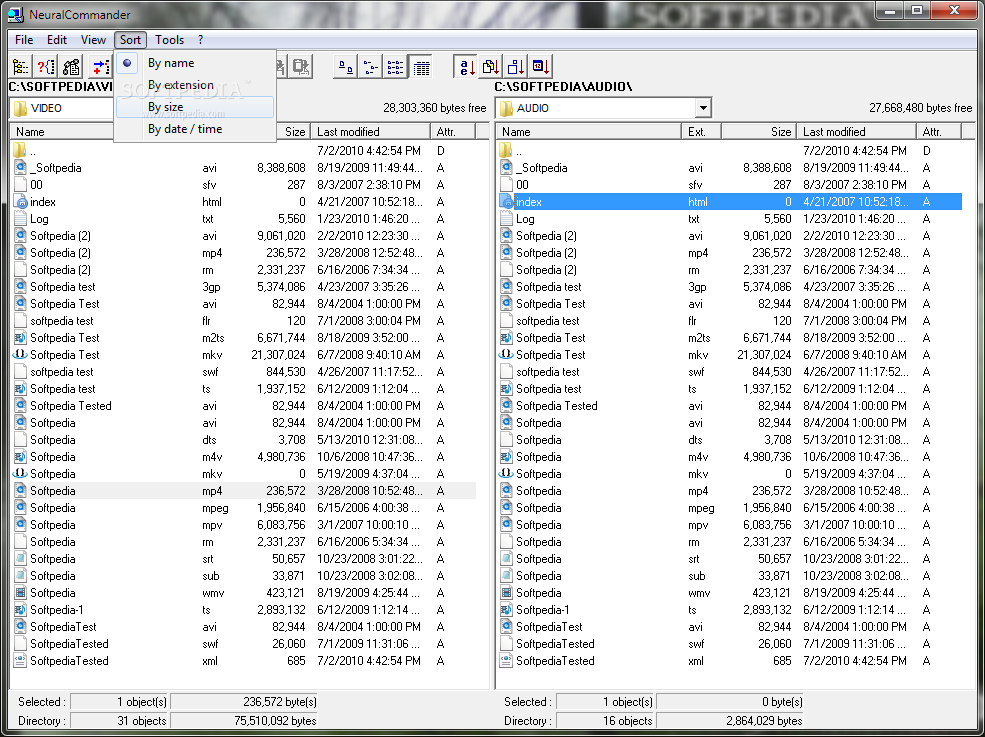This screenshot has width=985, height=737.
Task: Select SoftpediaTest avi in AUDIO pane
Action: coord(730,626)
